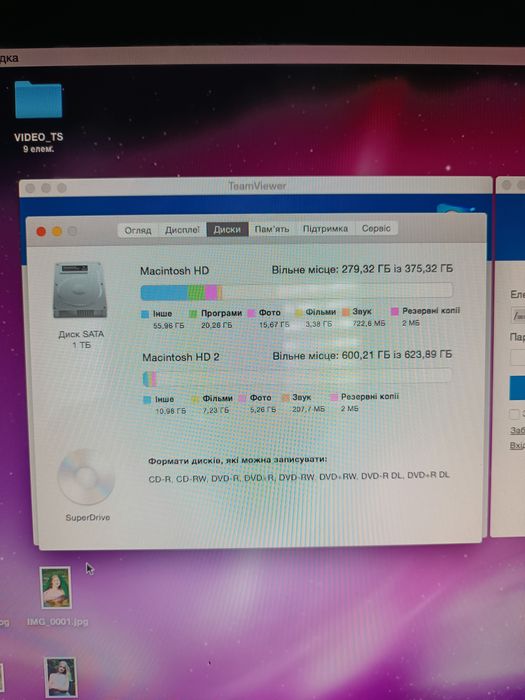The height and width of the screenshot is (700, 525).
Task: Open the VIDEO_TS folder on desktop
Action: [x=38, y=100]
